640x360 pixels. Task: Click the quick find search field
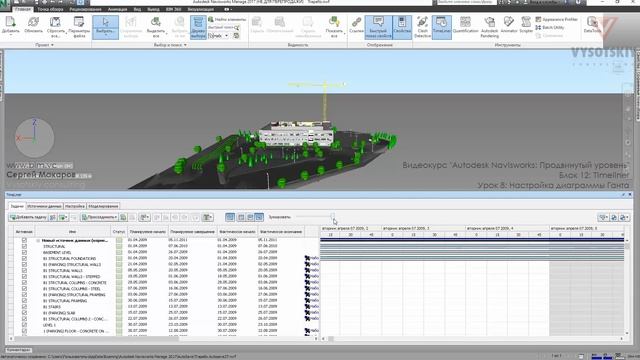(x=223, y=27)
